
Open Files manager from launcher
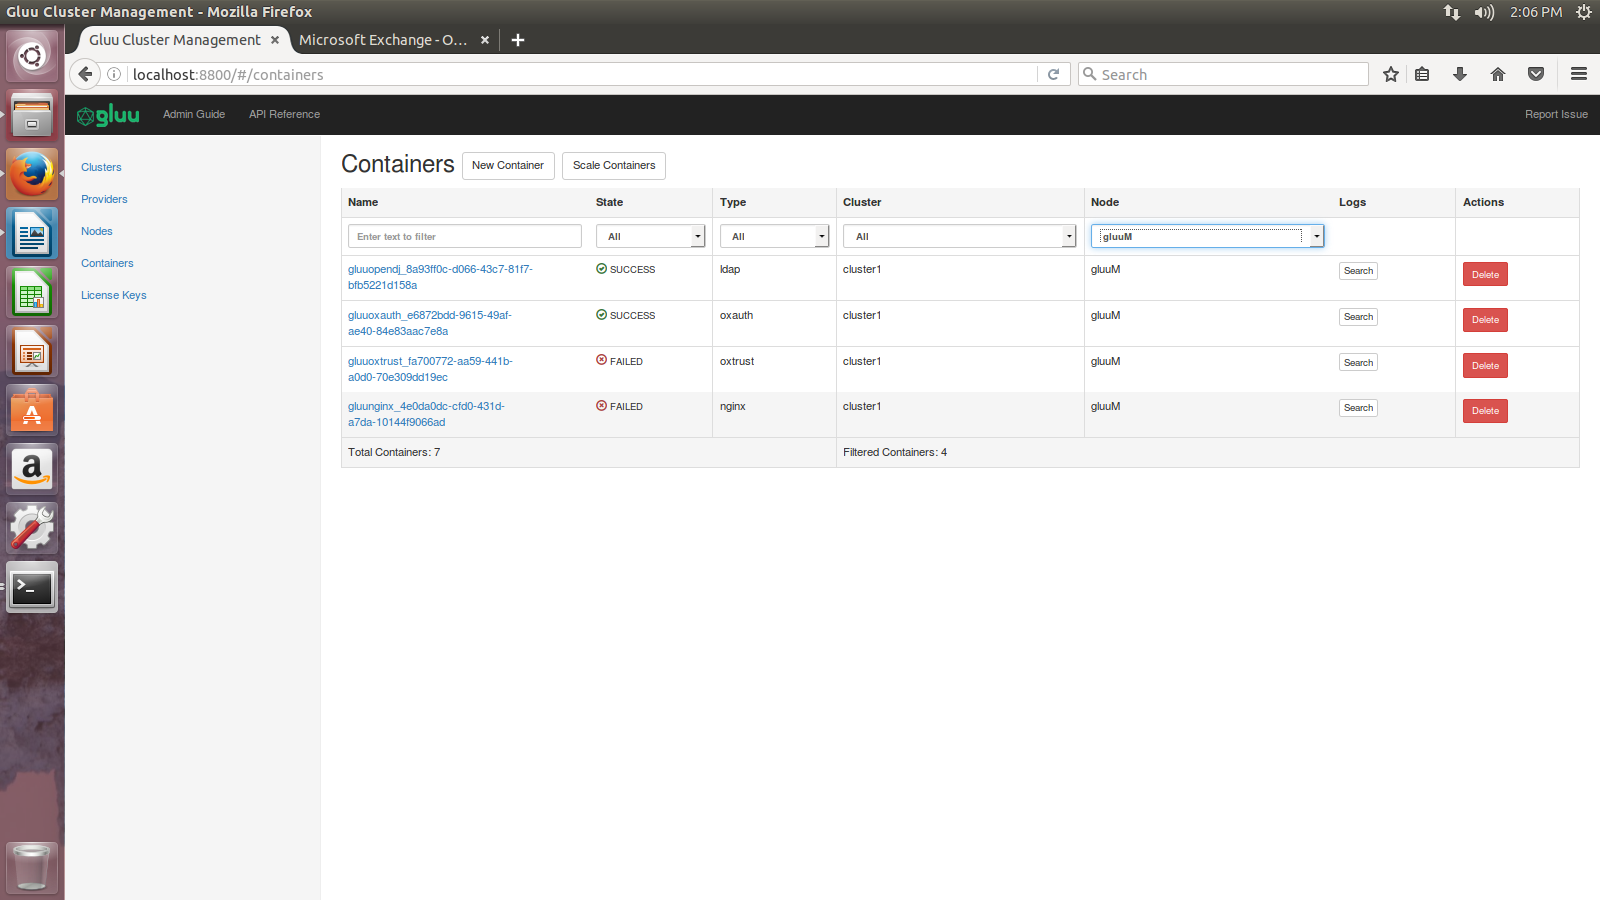coord(32,116)
